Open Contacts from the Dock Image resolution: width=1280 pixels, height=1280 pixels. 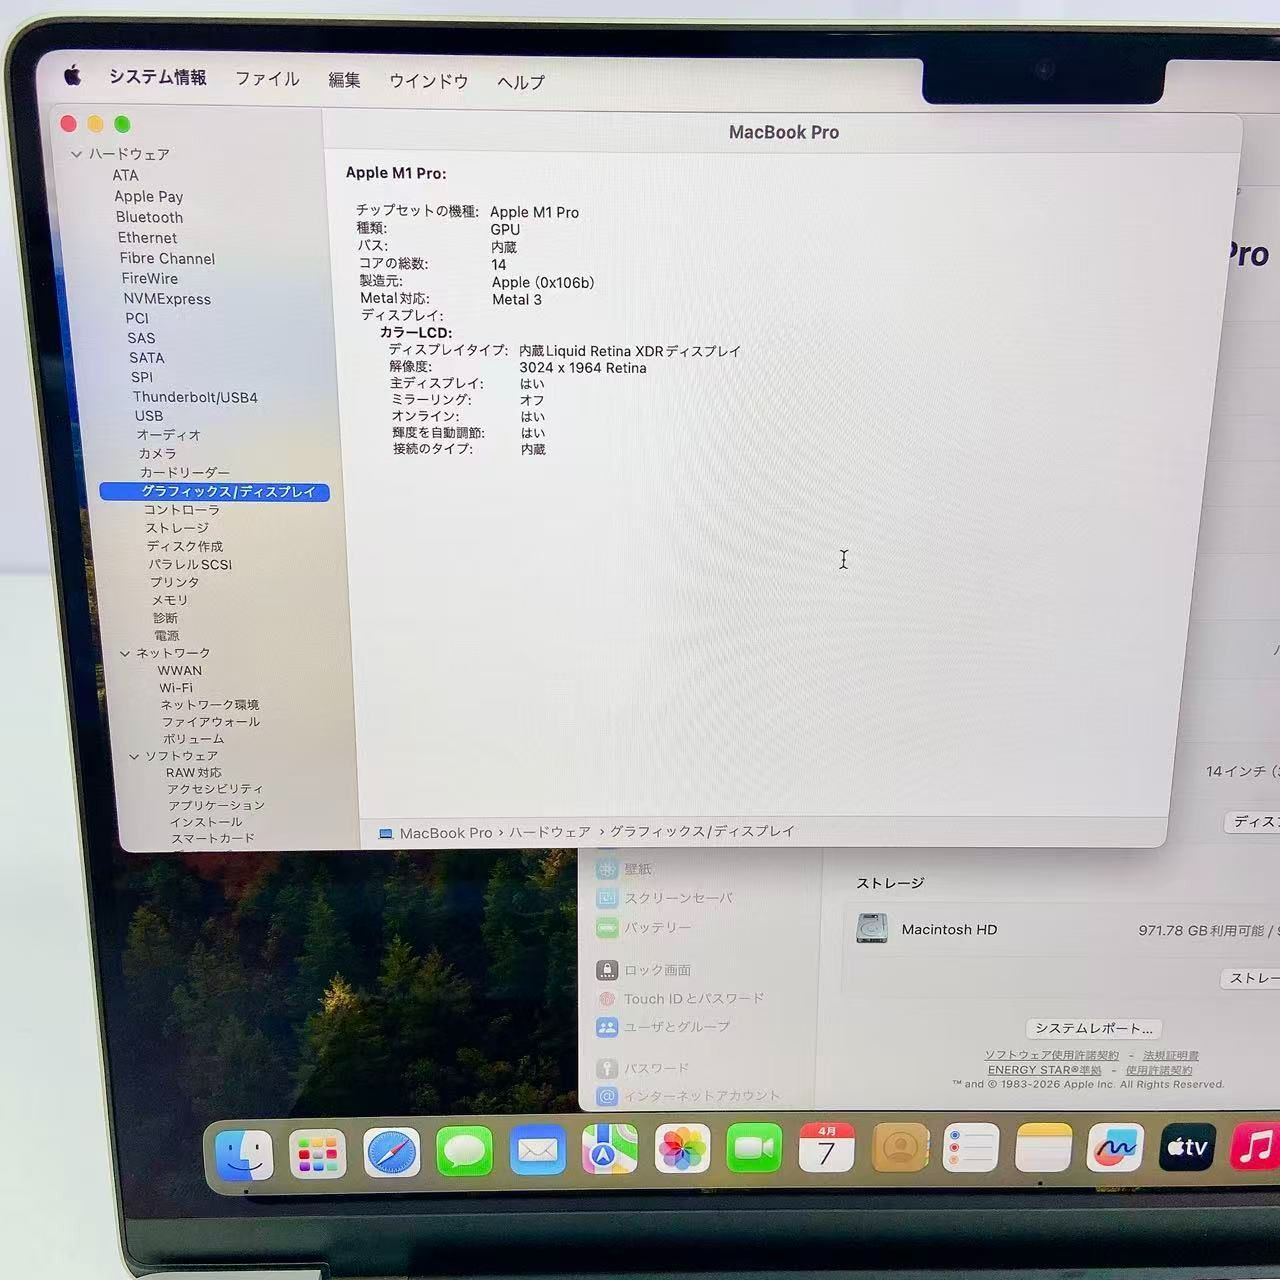900,1148
